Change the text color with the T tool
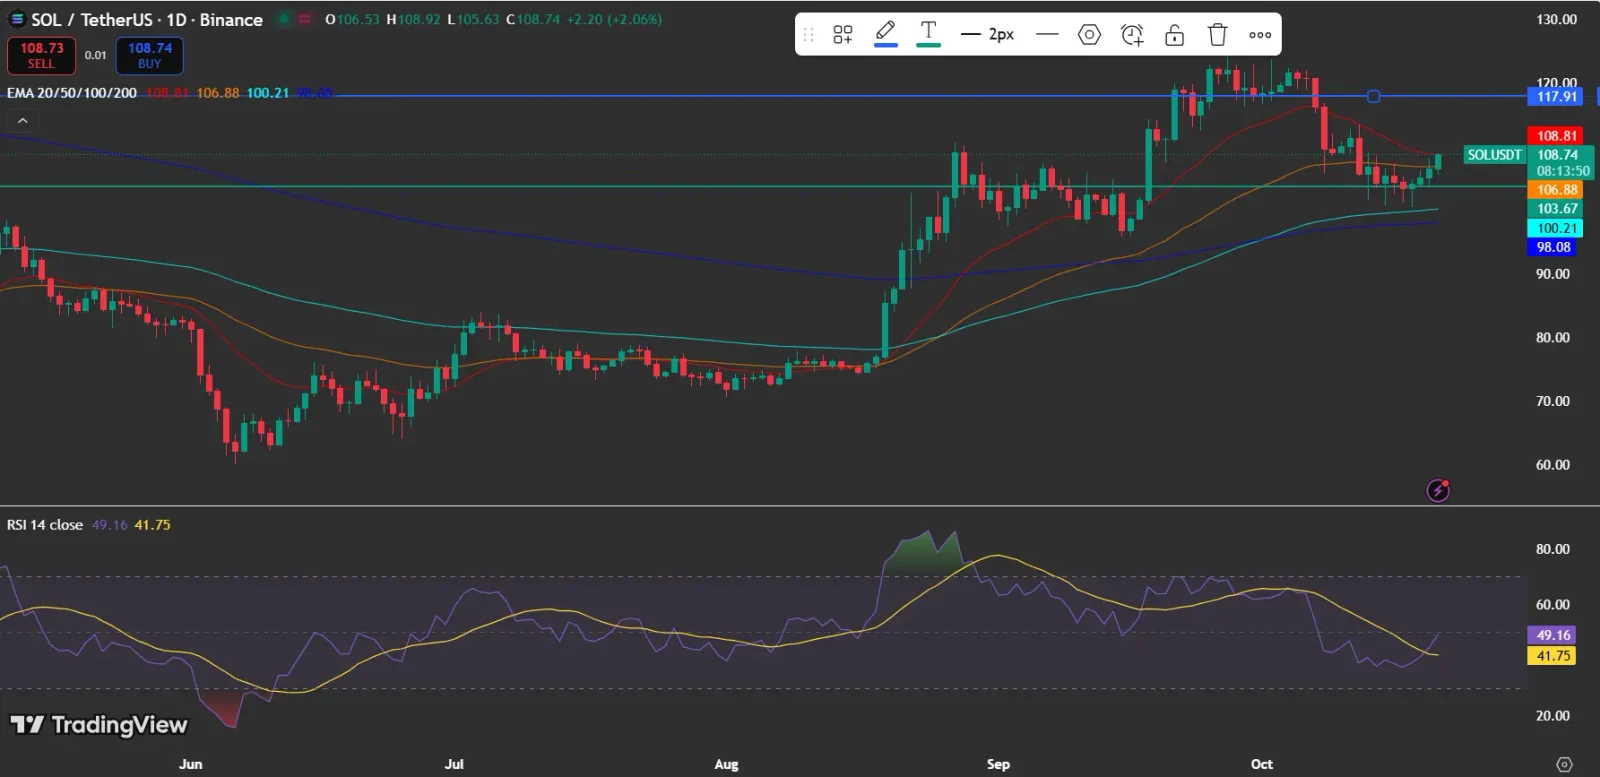The width and height of the screenshot is (1600, 777). 928,34
